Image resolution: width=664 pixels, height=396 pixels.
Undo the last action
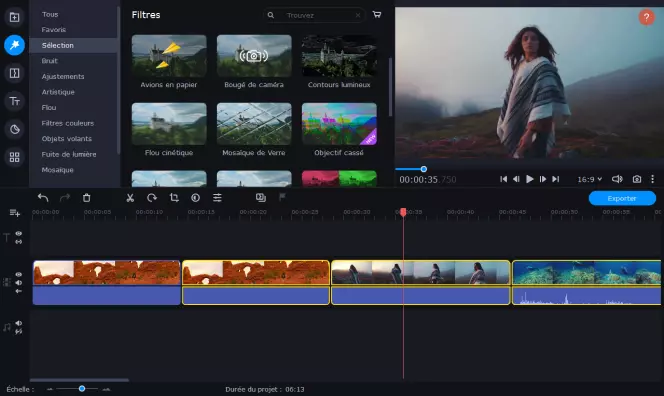[x=43, y=198]
